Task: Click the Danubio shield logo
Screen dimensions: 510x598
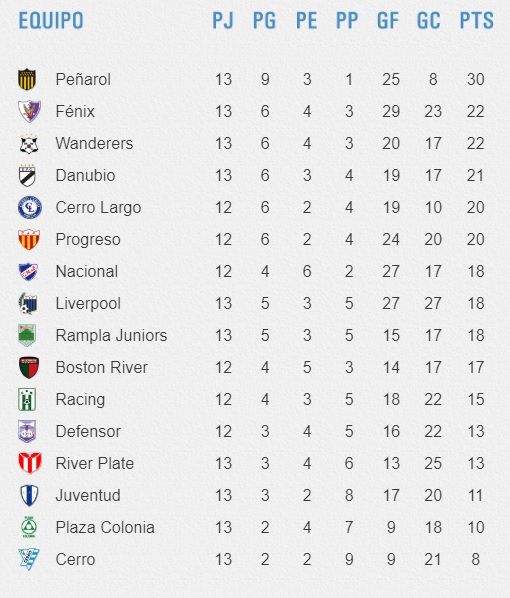Action: click(x=27, y=175)
